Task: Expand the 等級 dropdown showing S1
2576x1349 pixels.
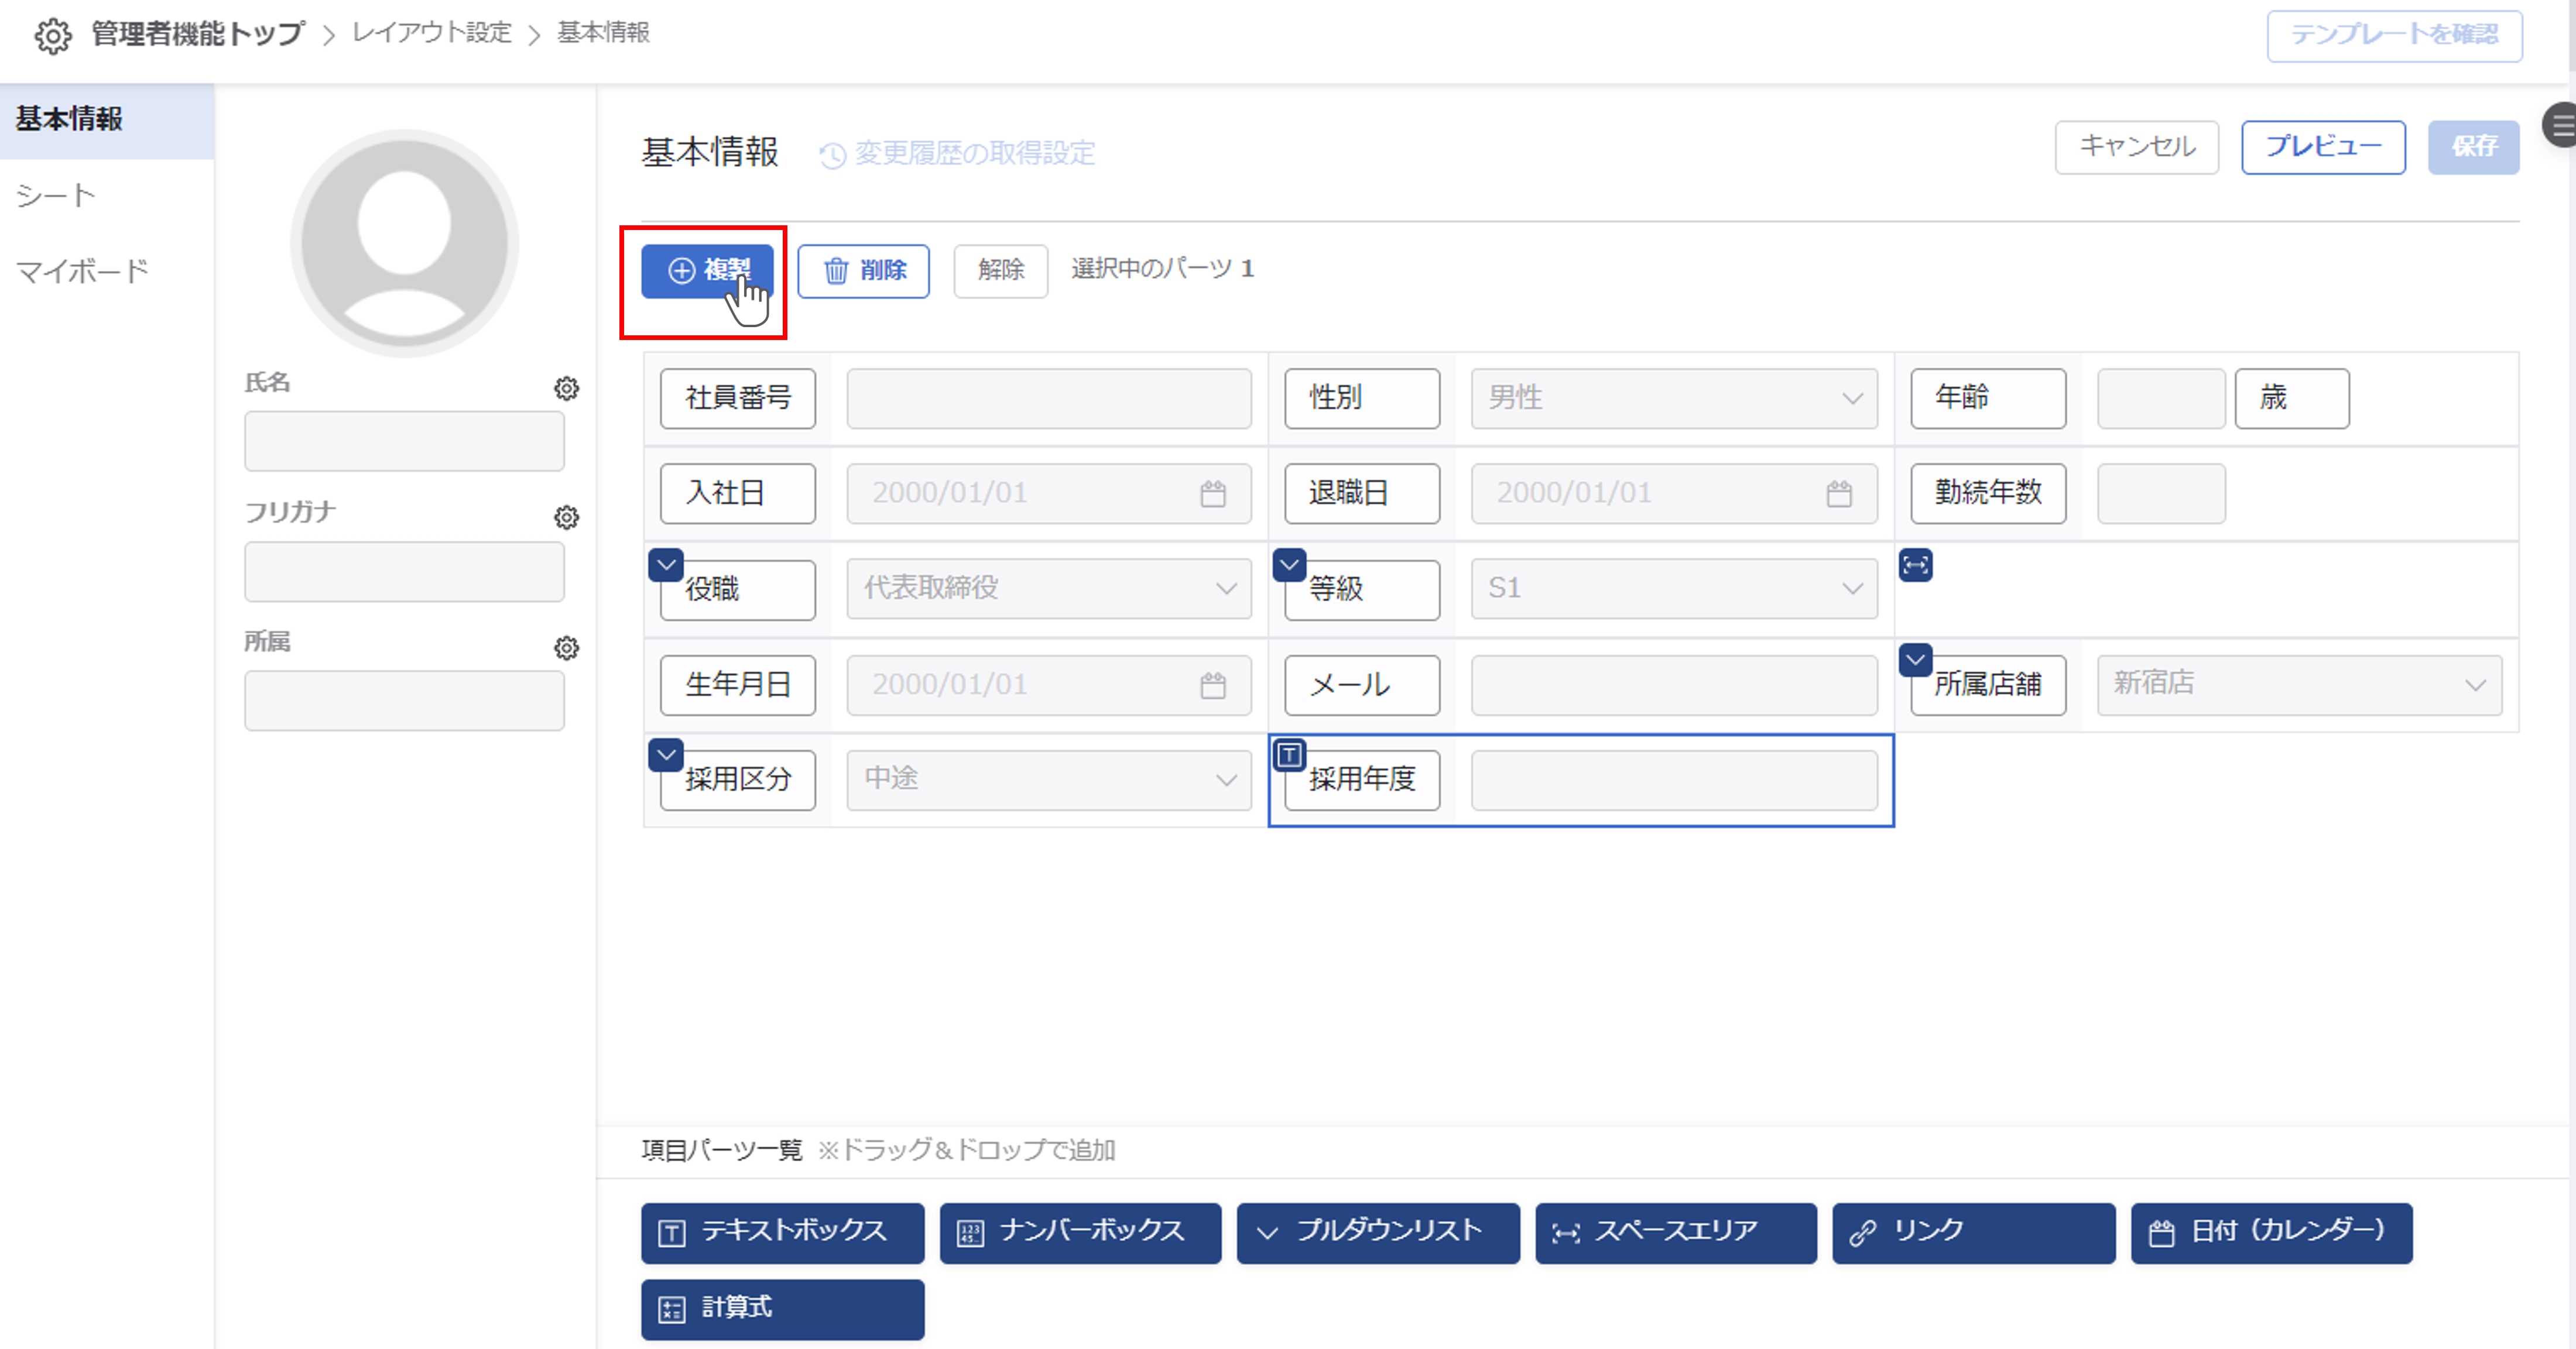Action: (x=1673, y=588)
